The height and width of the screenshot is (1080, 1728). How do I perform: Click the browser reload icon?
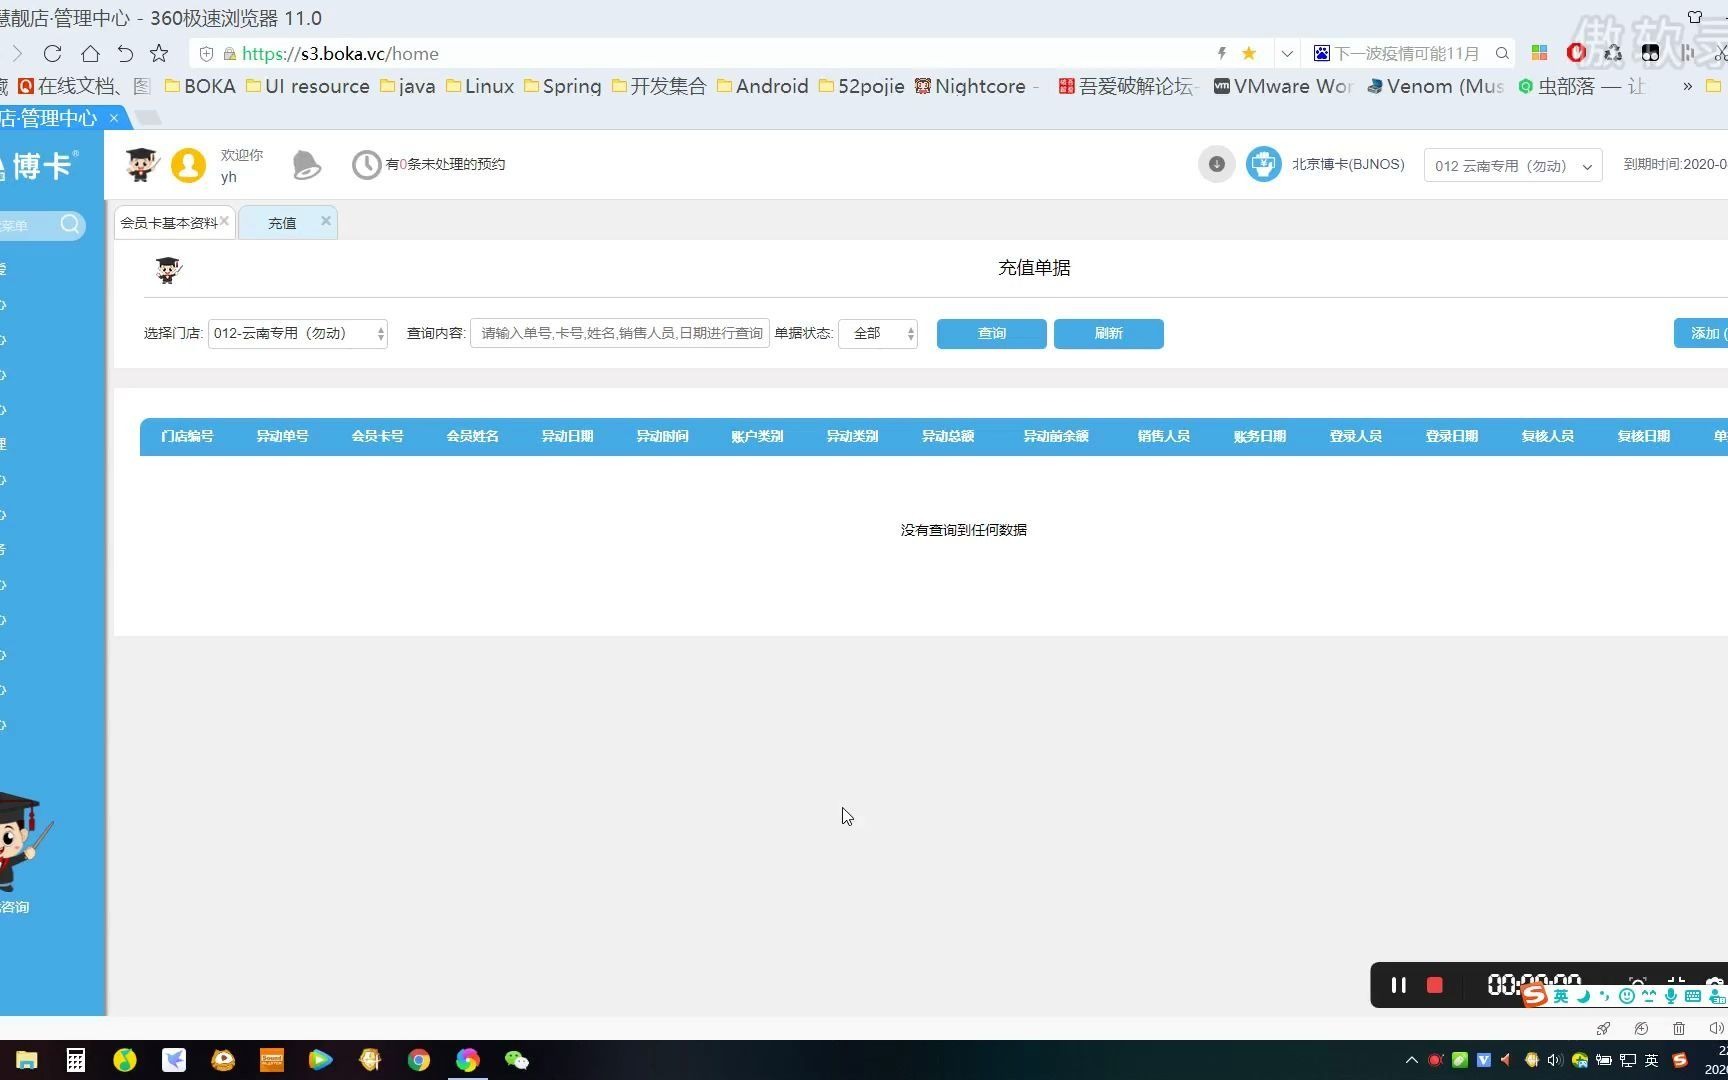click(53, 54)
